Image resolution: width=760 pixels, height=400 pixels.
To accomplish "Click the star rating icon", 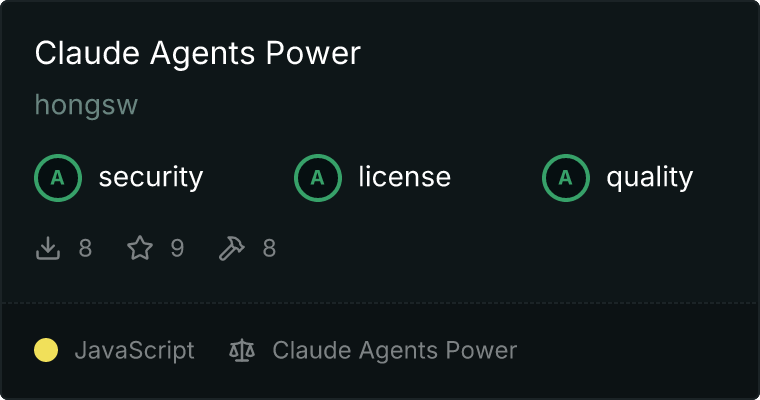I will (x=140, y=248).
